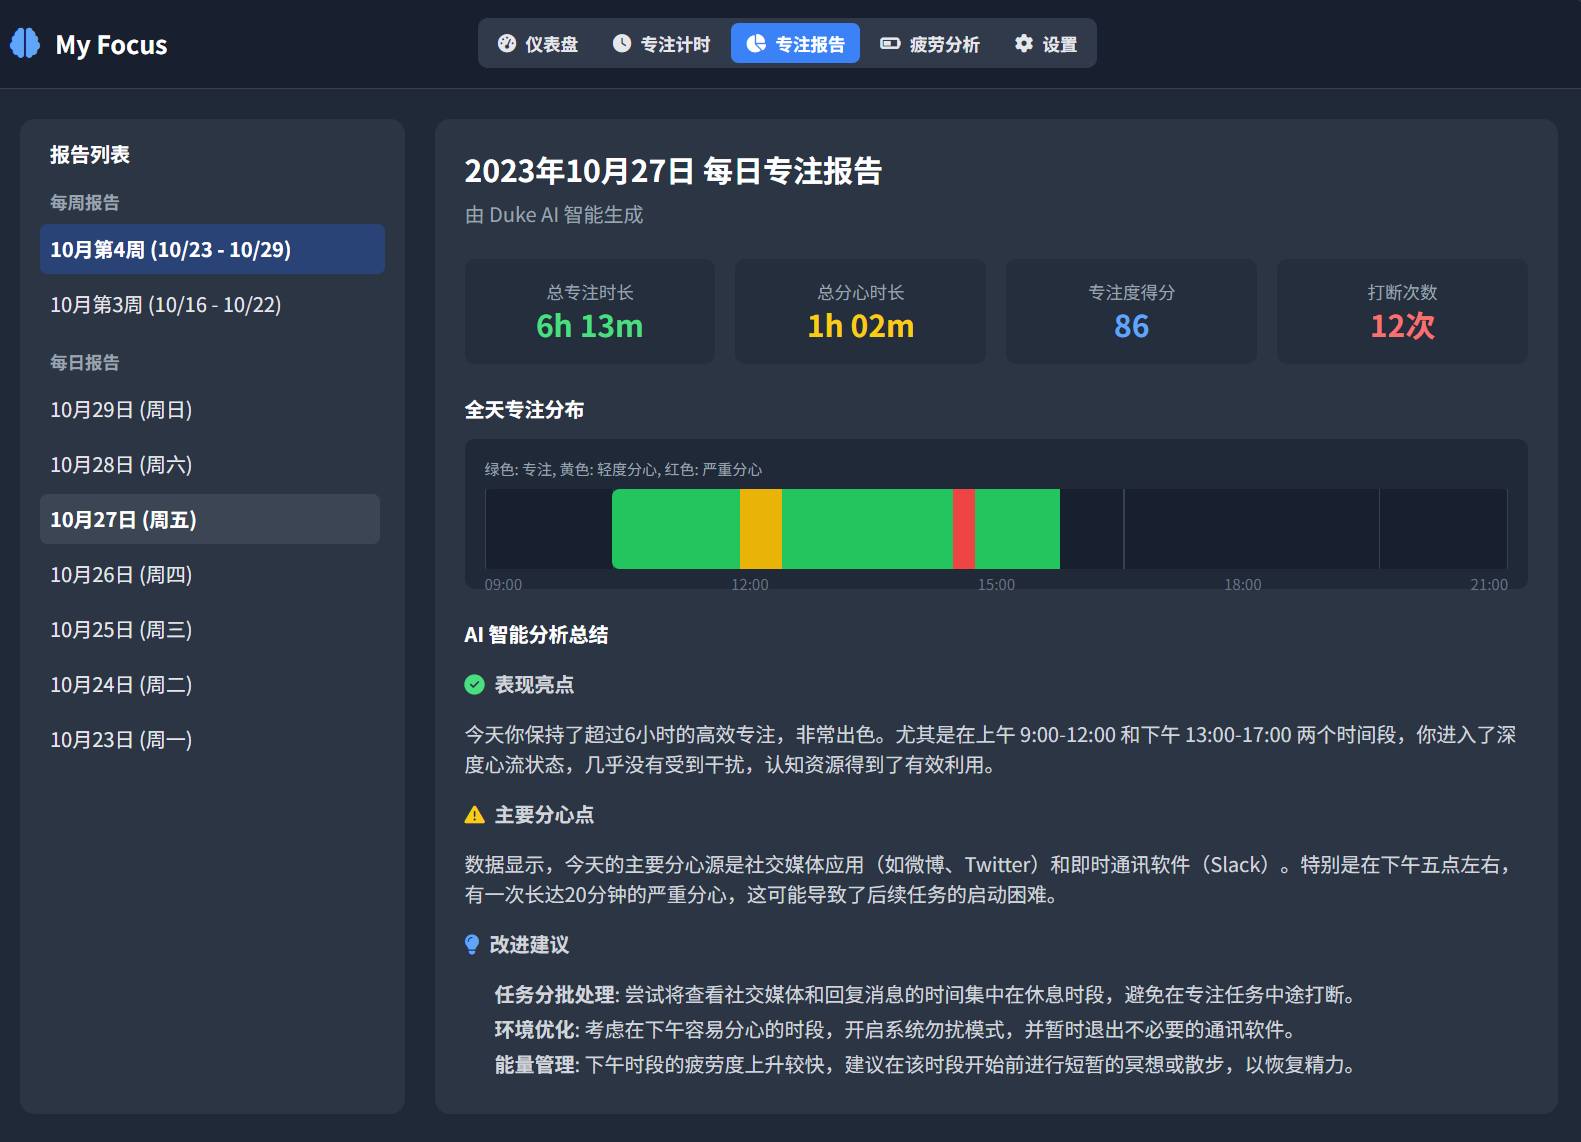The height and width of the screenshot is (1142, 1581).
Task: Click the AI 智能分析总结 heading
Action: [x=536, y=634]
